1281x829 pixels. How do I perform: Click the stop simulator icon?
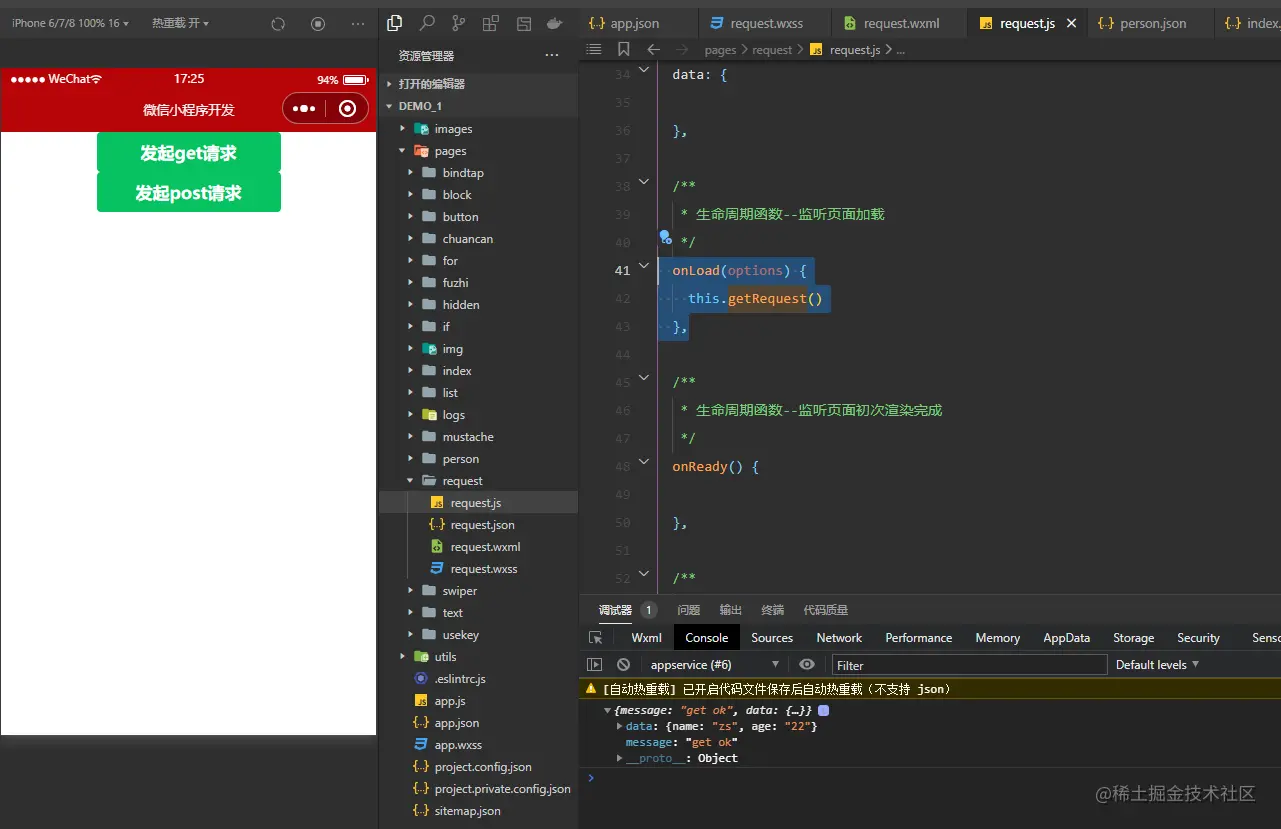(x=318, y=23)
